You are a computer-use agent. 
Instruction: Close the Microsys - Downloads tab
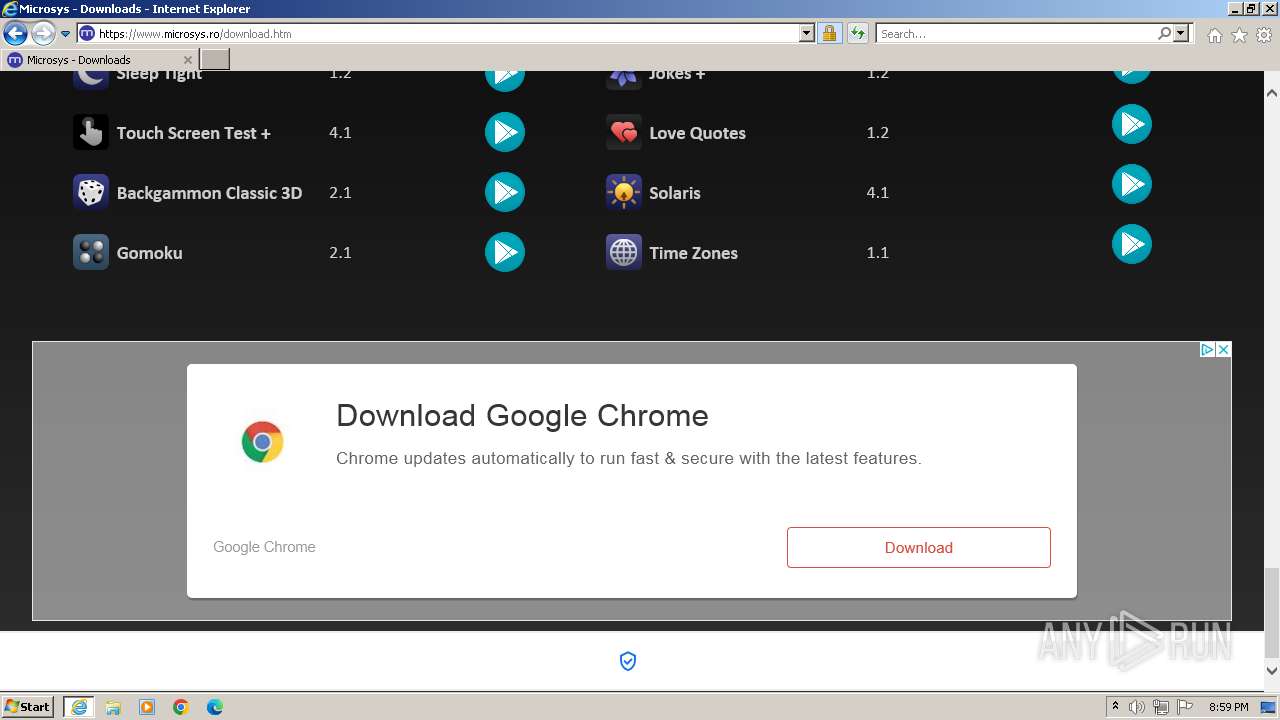[187, 60]
